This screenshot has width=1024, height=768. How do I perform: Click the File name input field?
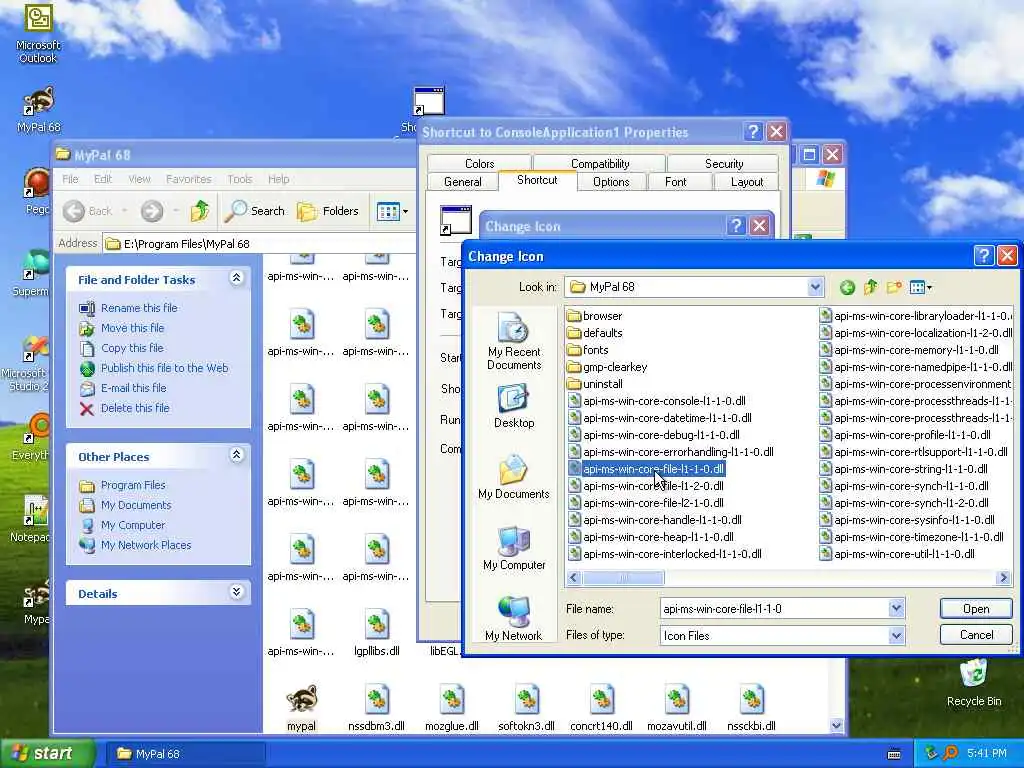(775, 609)
